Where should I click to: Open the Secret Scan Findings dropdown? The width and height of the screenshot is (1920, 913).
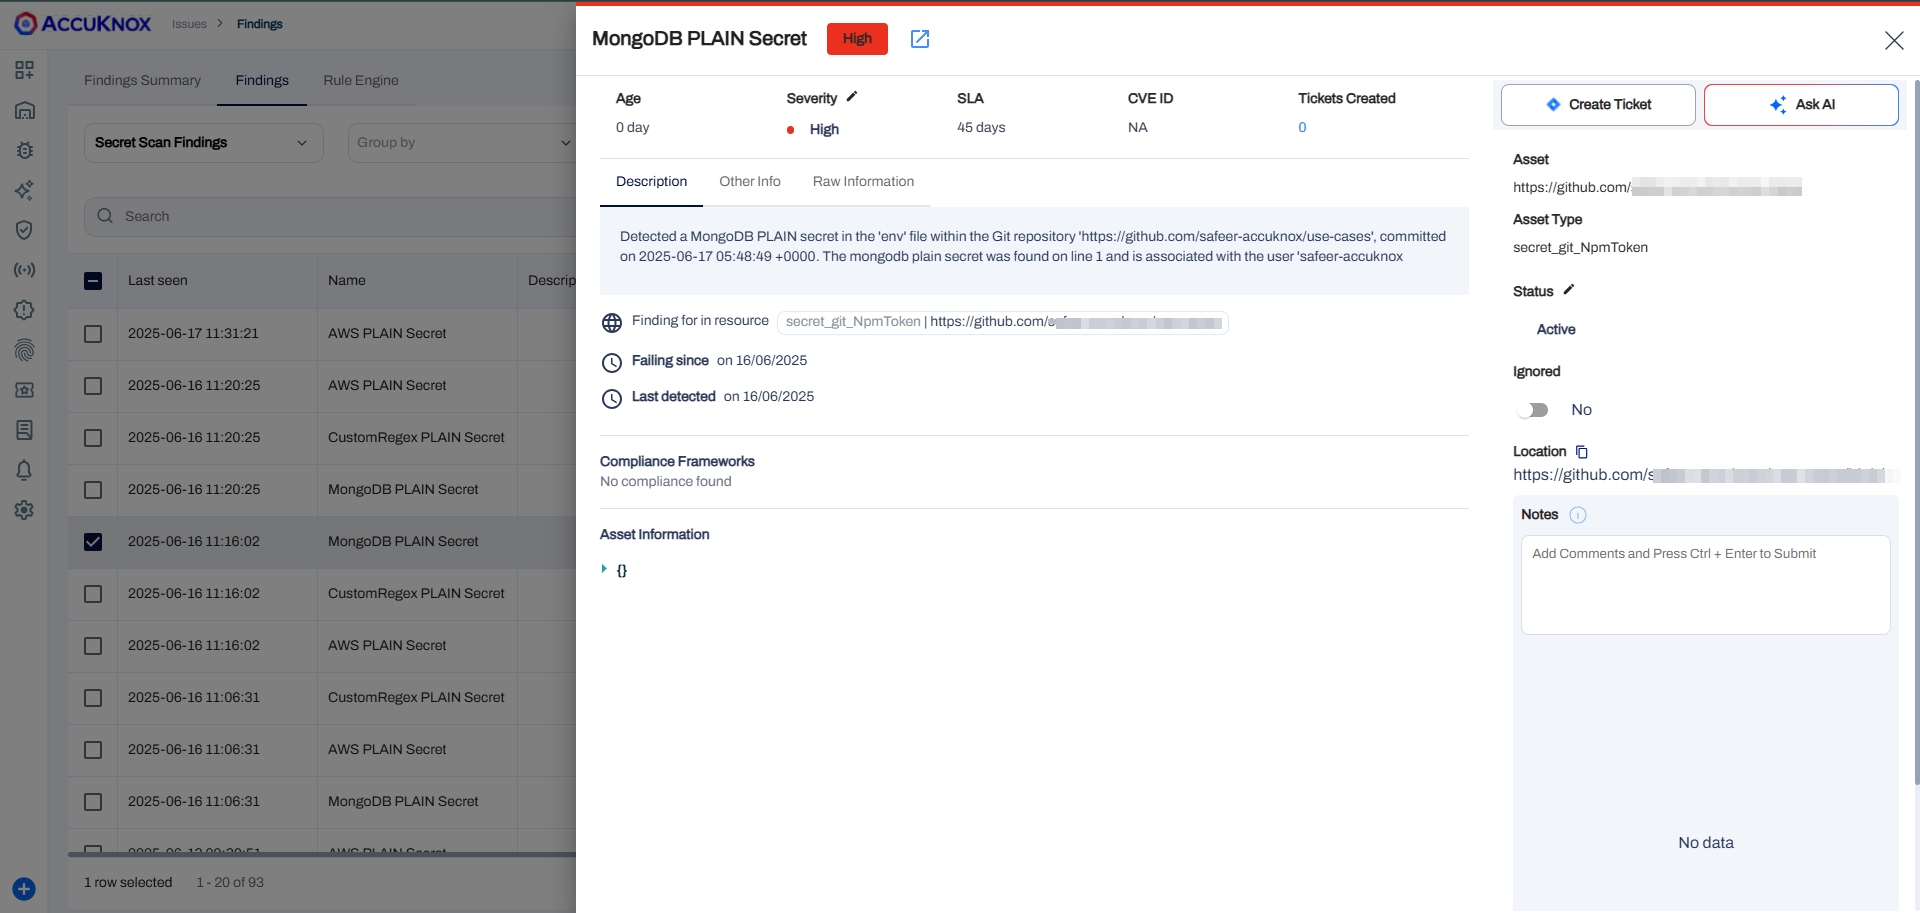203,143
